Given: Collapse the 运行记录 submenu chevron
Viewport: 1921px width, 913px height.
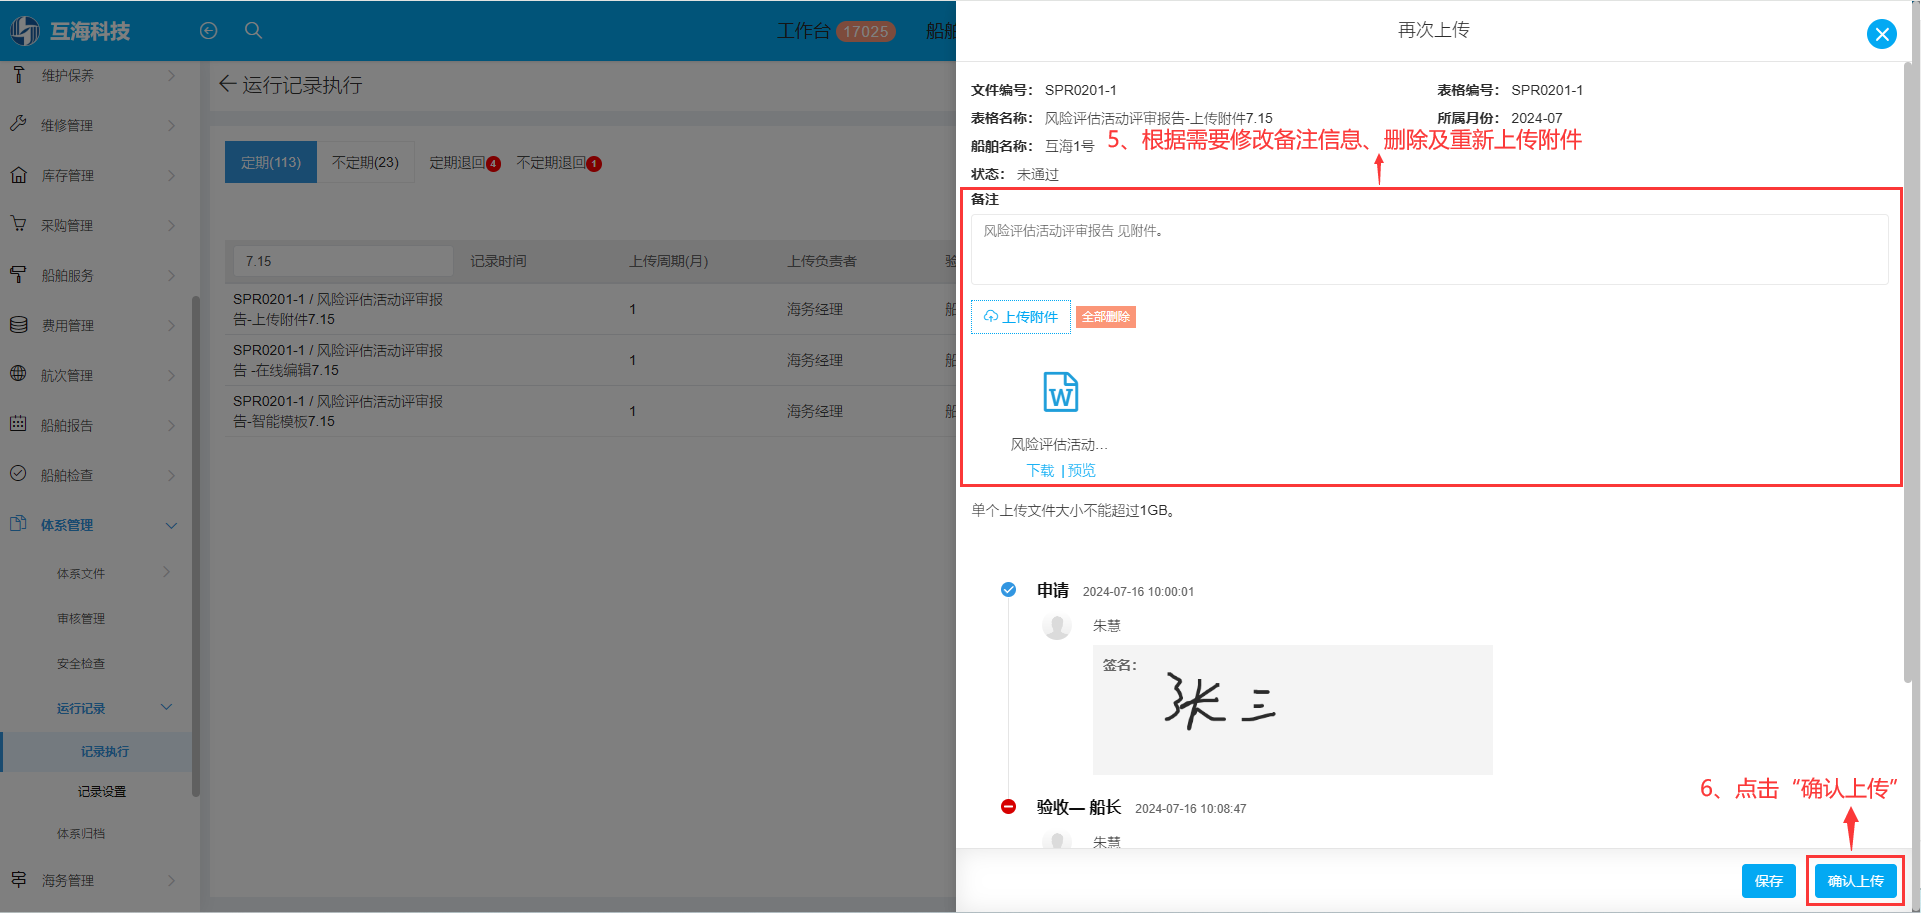Looking at the screenshot, I should coord(166,707).
